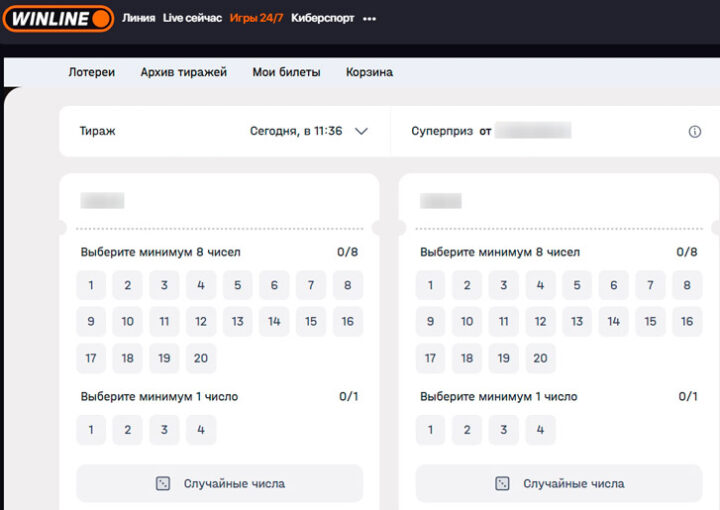Open the draw time dropdown chevron
720x510 pixels.
point(361,131)
